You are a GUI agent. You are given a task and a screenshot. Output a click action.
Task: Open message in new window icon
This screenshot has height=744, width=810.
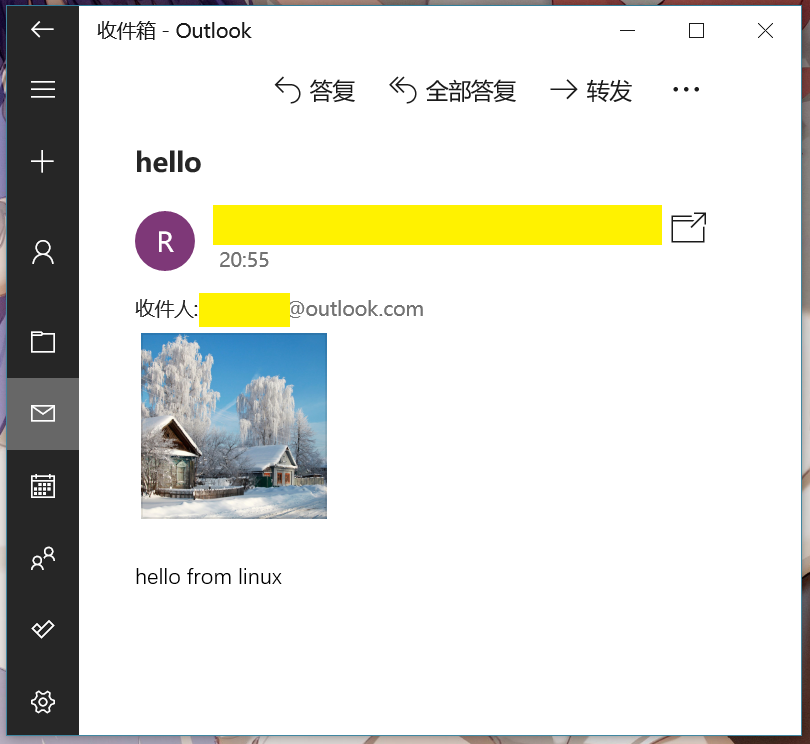click(687, 227)
